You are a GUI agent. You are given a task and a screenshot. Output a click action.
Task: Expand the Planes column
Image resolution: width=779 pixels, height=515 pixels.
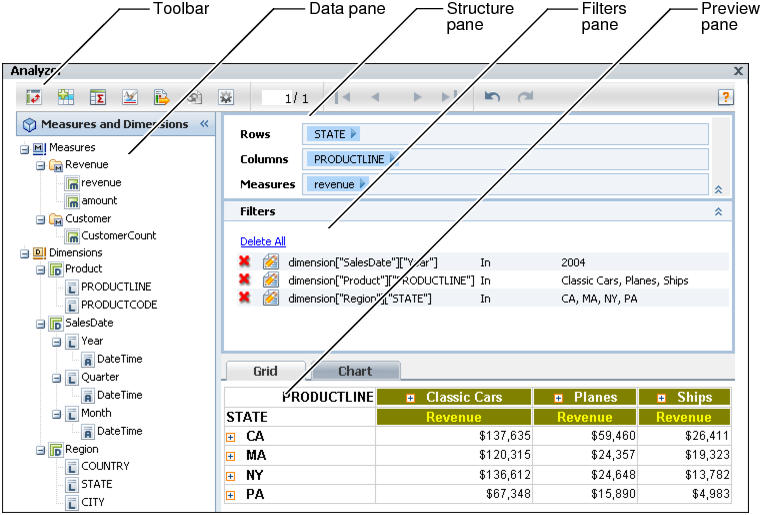(558, 398)
